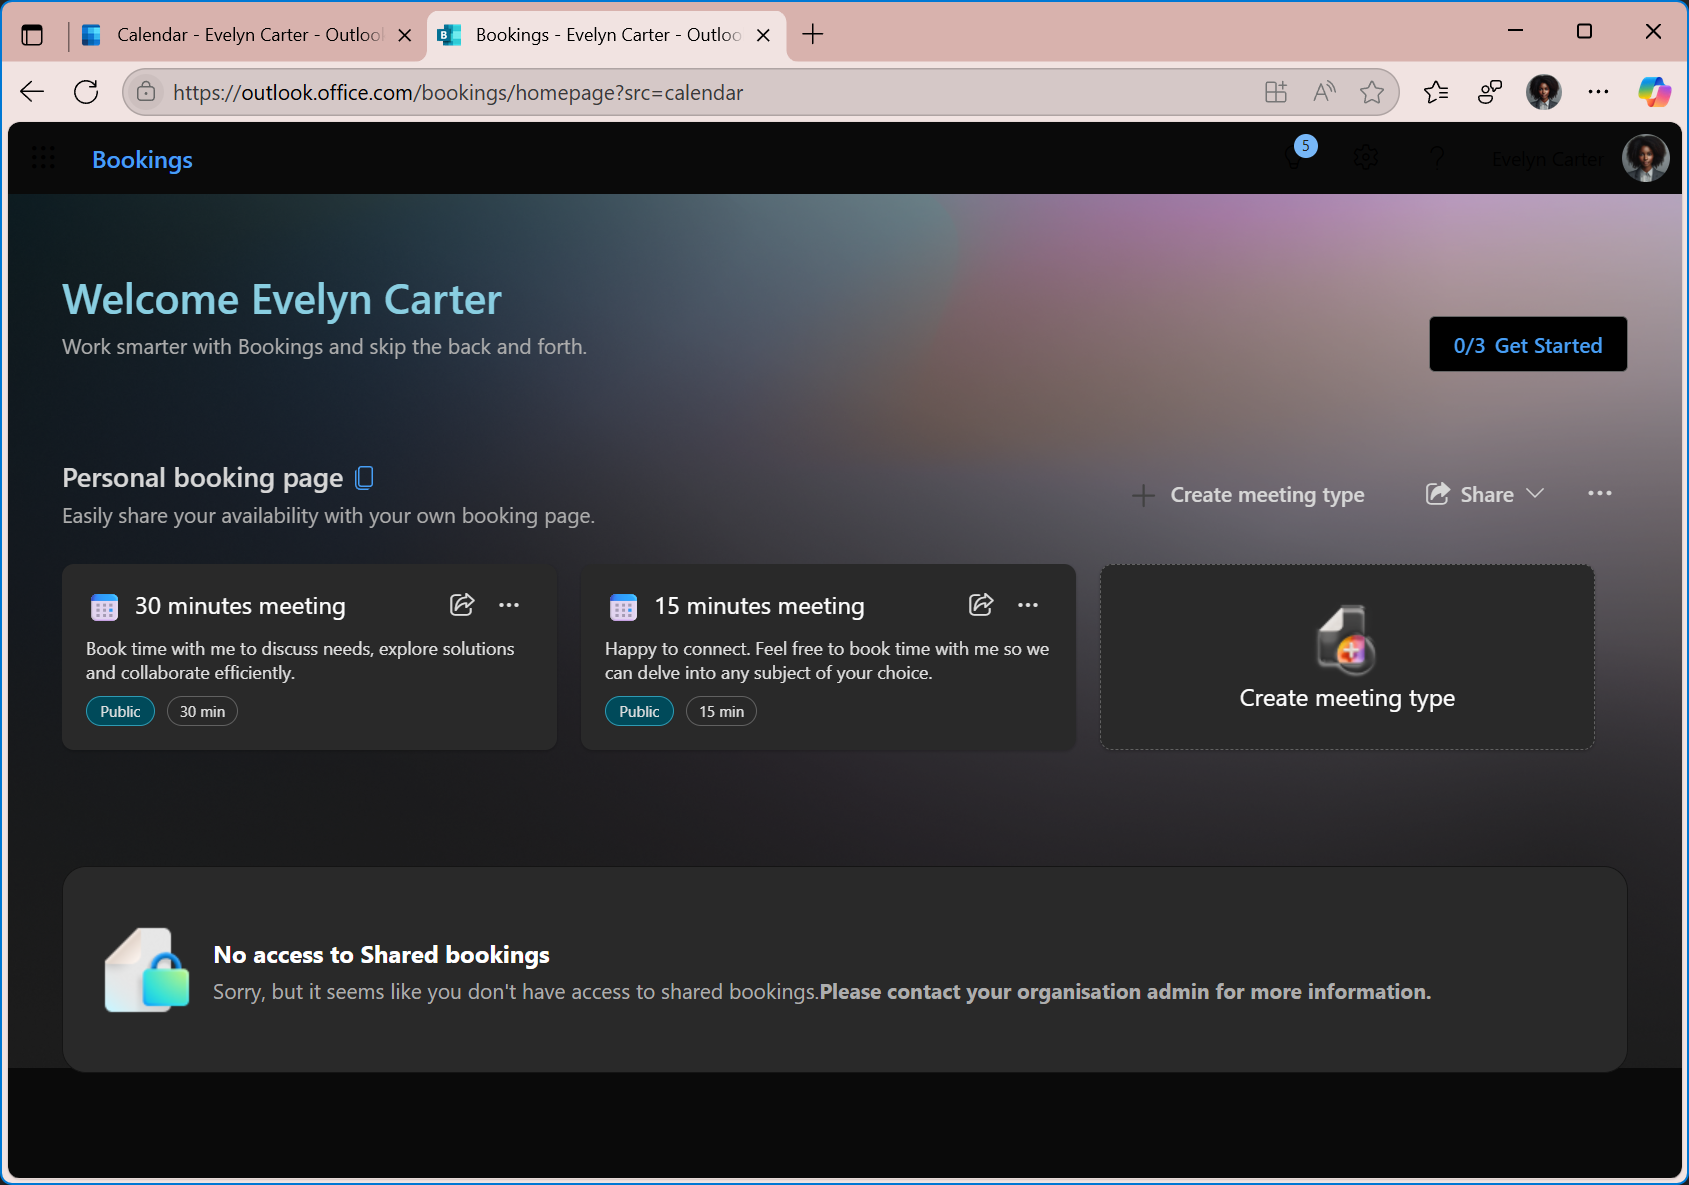Open the 15 minutes meeting card
The height and width of the screenshot is (1185, 1689).
[x=828, y=657]
